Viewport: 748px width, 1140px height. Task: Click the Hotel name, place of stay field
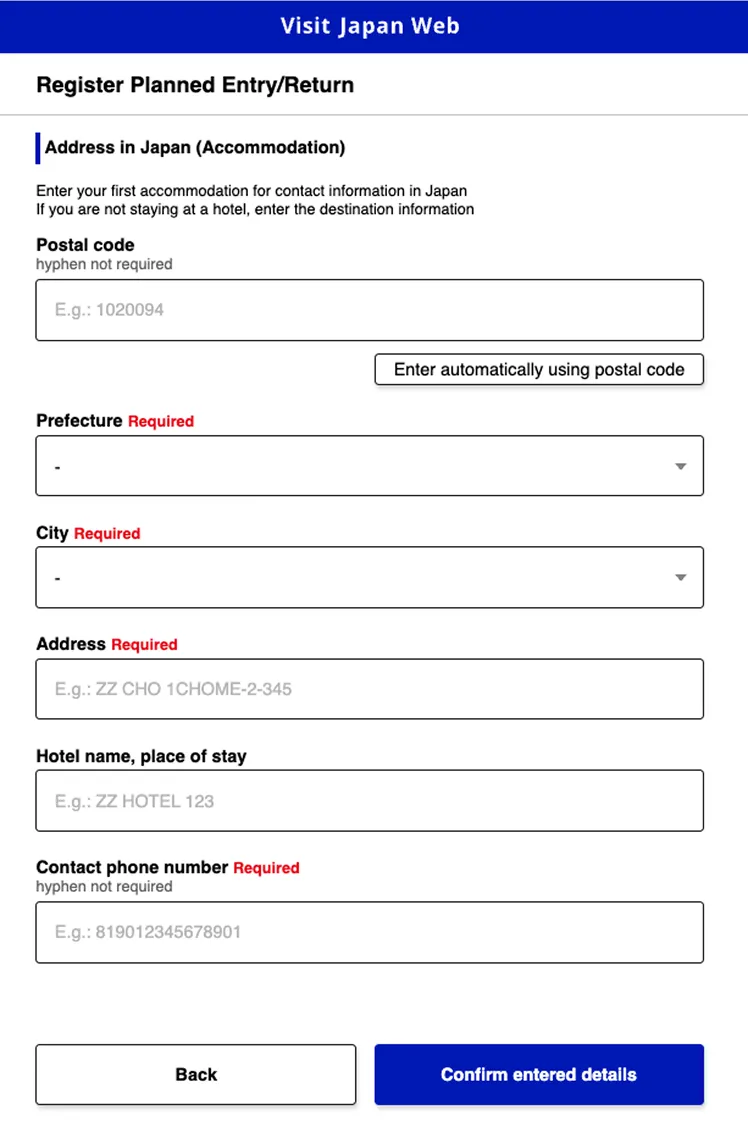click(x=370, y=800)
